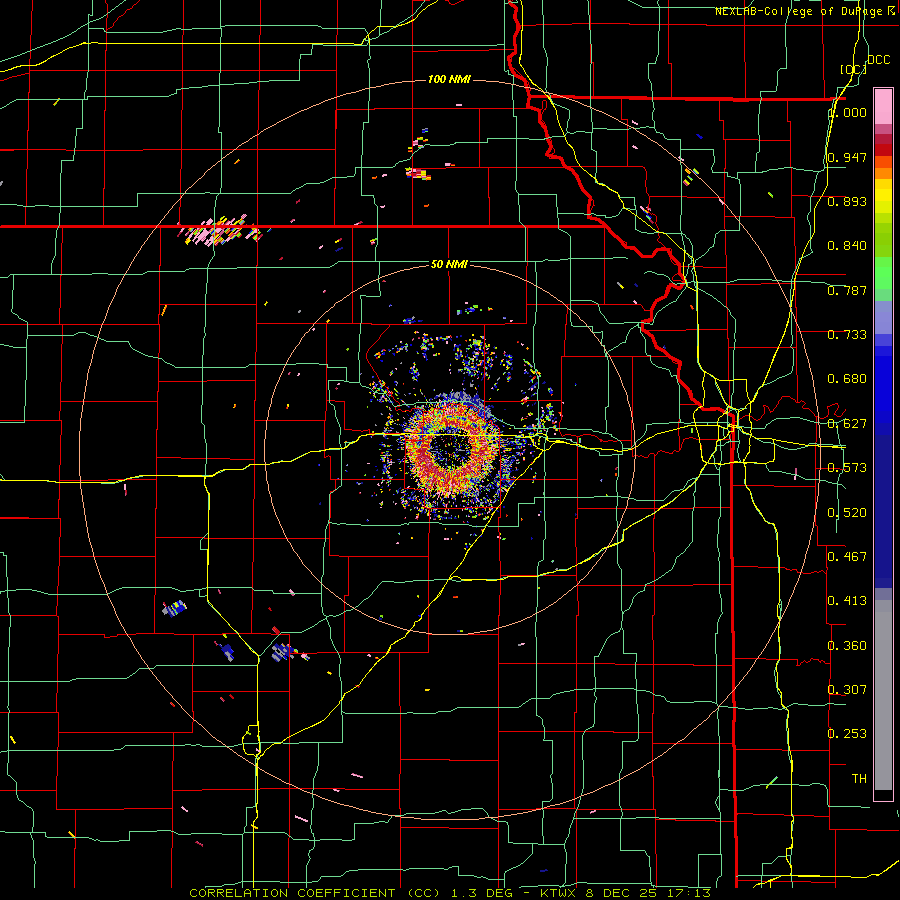Click the 0.413 scale value

(847, 601)
